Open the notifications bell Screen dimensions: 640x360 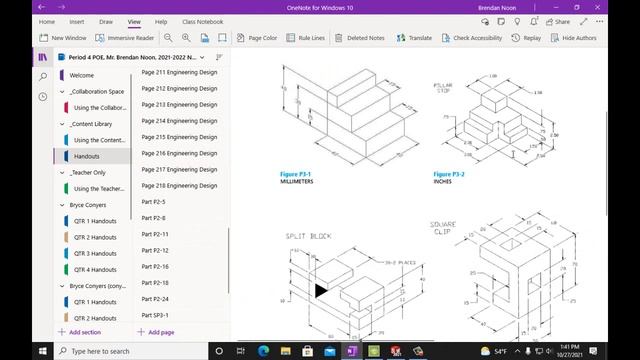[x=534, y=22]
